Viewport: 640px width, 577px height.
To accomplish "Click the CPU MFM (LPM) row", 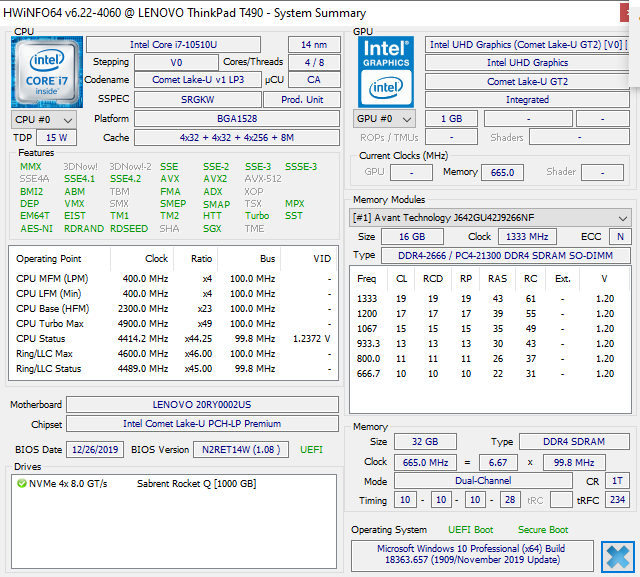I will [173, 279].
